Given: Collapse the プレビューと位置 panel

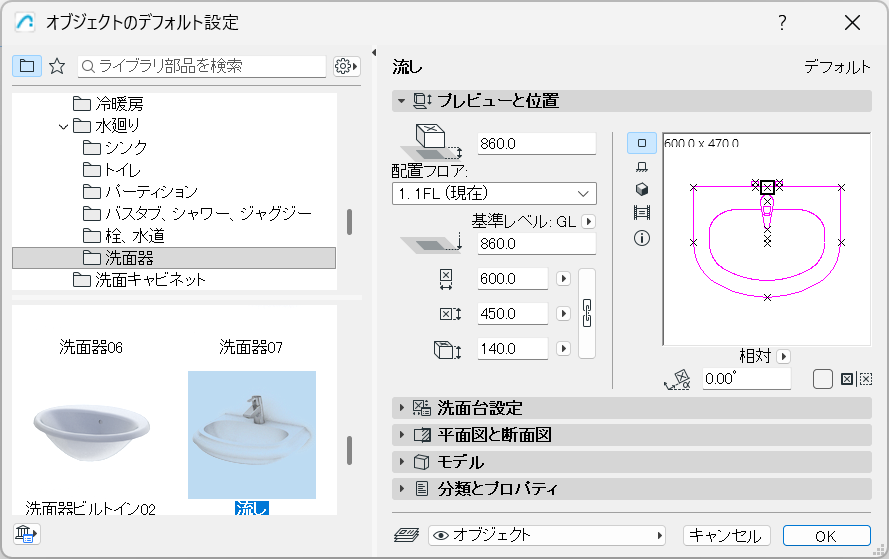Looking at the screenshot, I should pyautogui.click(x=401, y=101).
